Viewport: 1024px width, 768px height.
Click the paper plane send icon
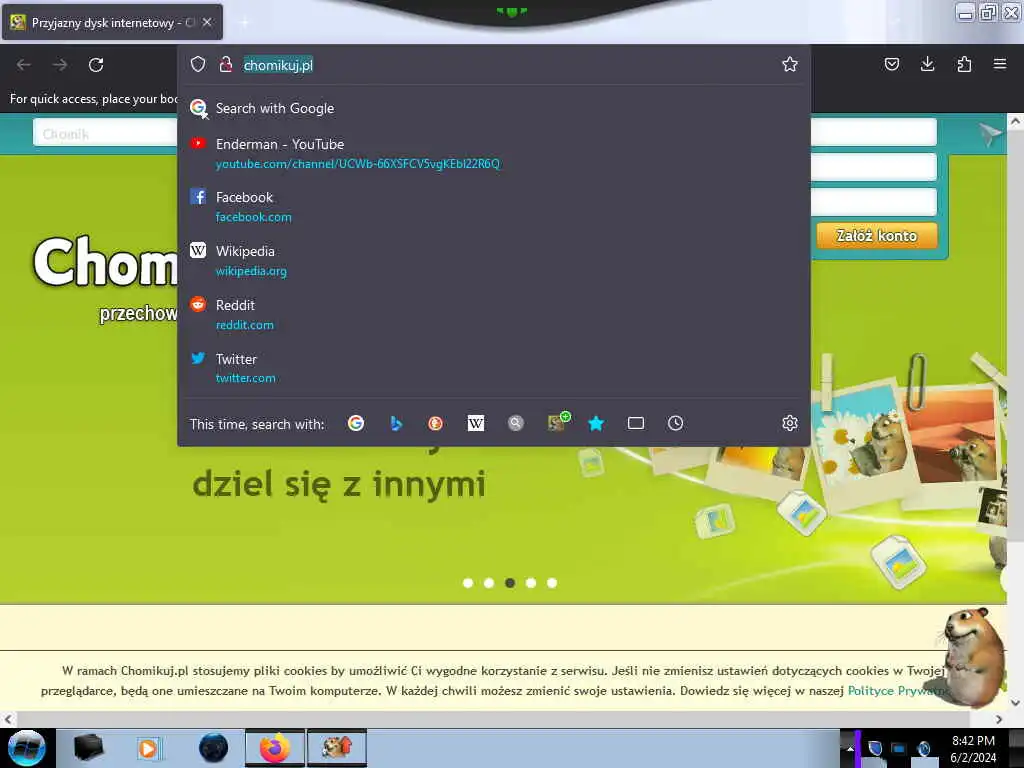pyautogui.click(x=990, y=135)
